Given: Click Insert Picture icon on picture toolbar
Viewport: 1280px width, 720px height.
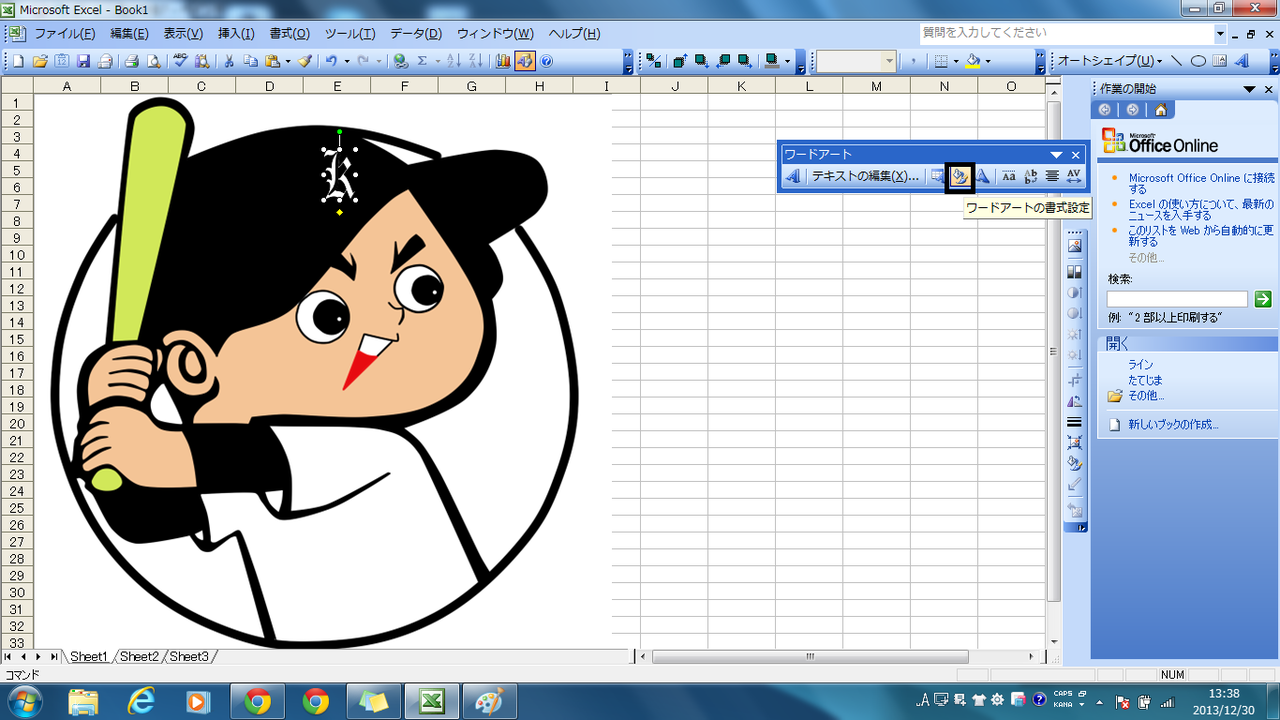Looking at the screenshot, I should 1075,246.
